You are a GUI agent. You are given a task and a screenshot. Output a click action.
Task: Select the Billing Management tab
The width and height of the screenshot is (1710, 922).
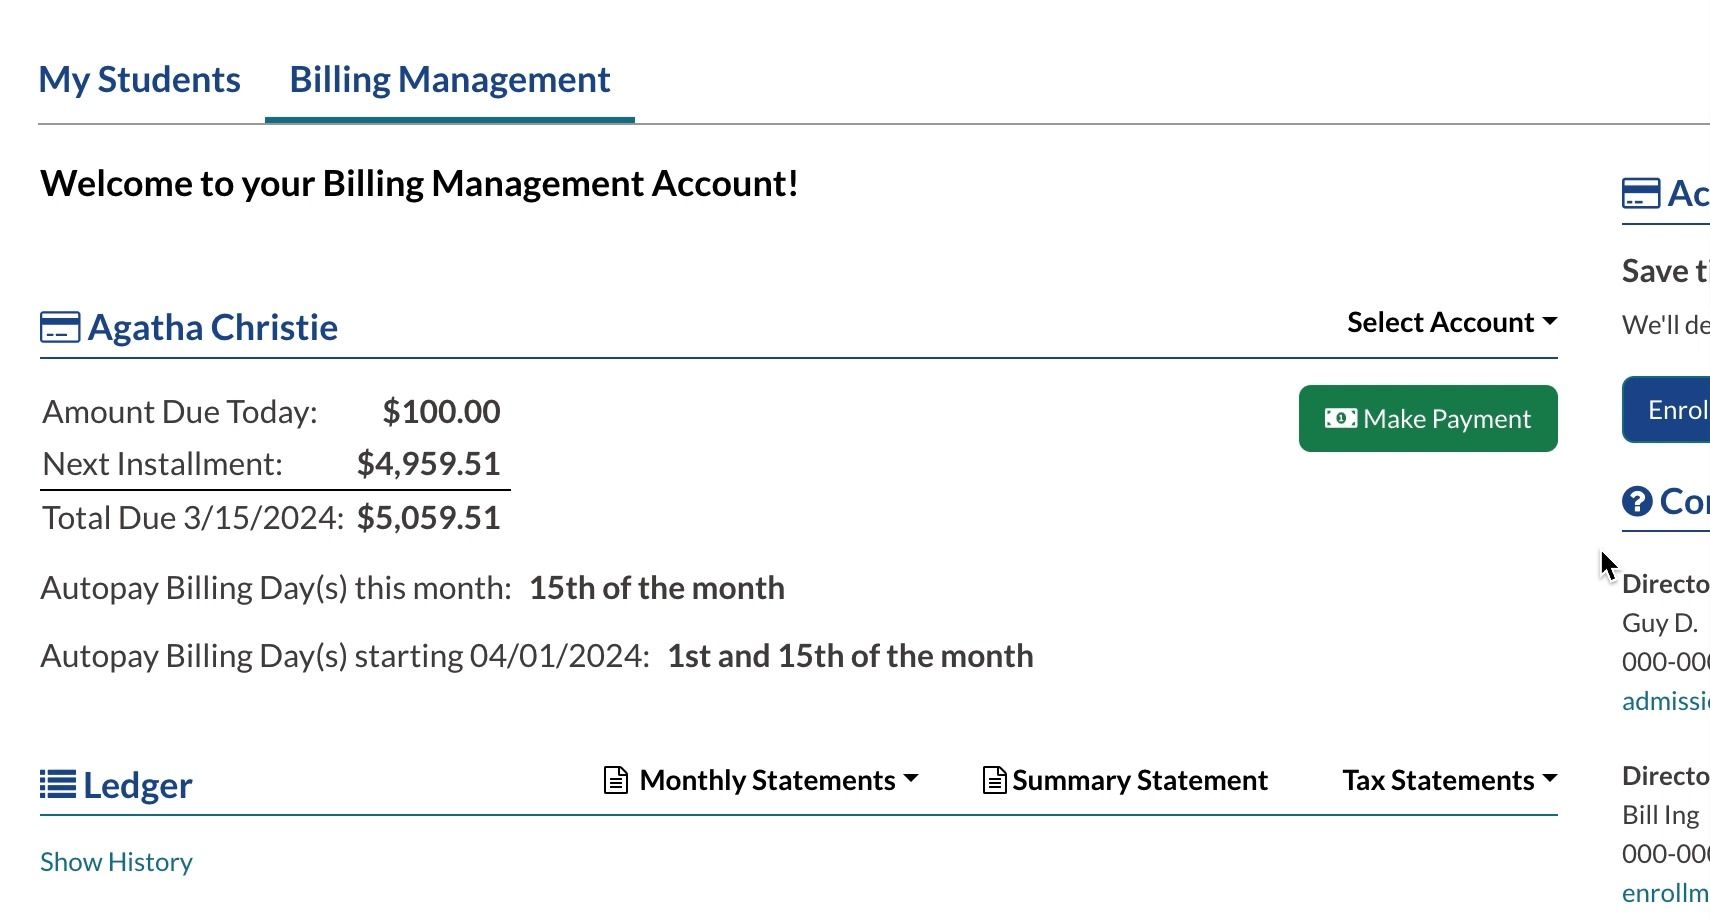450,80
